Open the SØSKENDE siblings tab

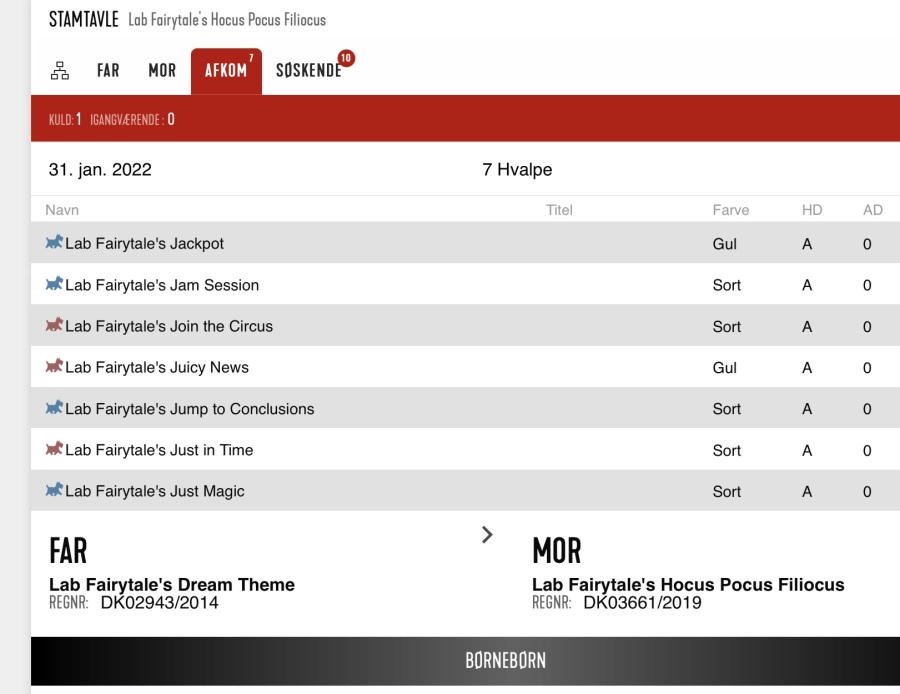[x=309, y=71]
